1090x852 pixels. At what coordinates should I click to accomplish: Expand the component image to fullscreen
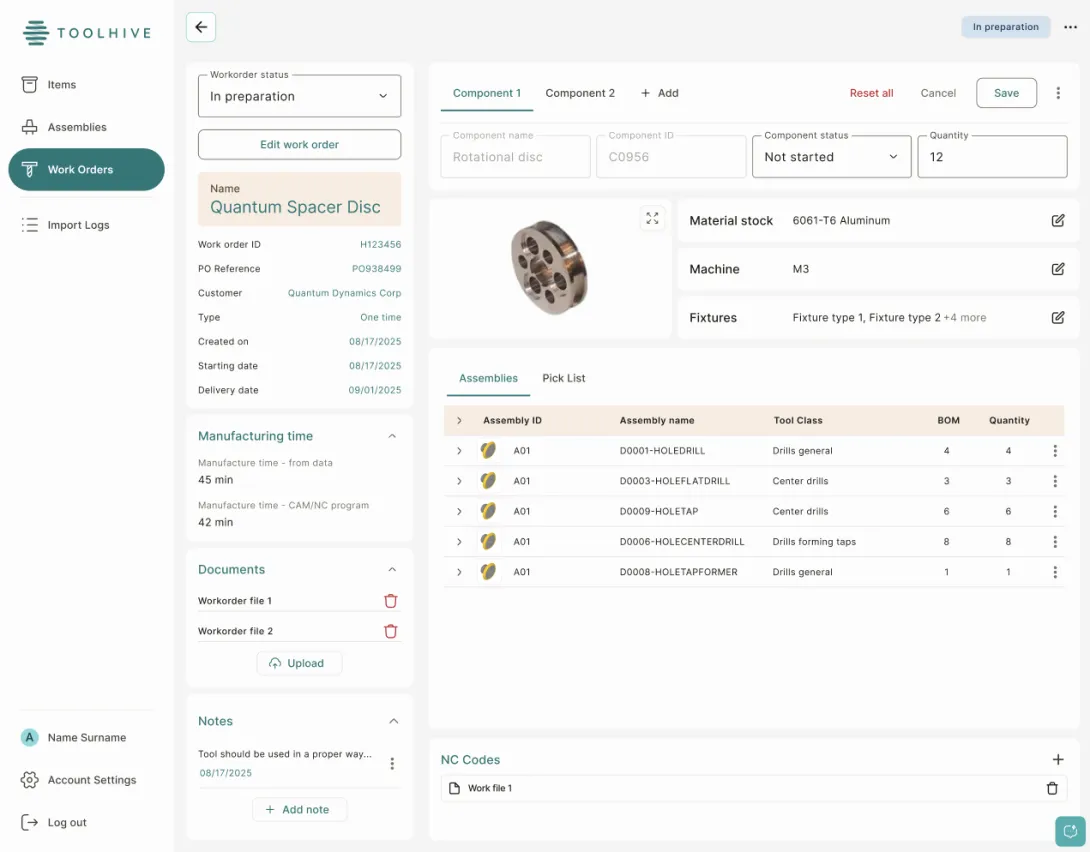(652, 217)
